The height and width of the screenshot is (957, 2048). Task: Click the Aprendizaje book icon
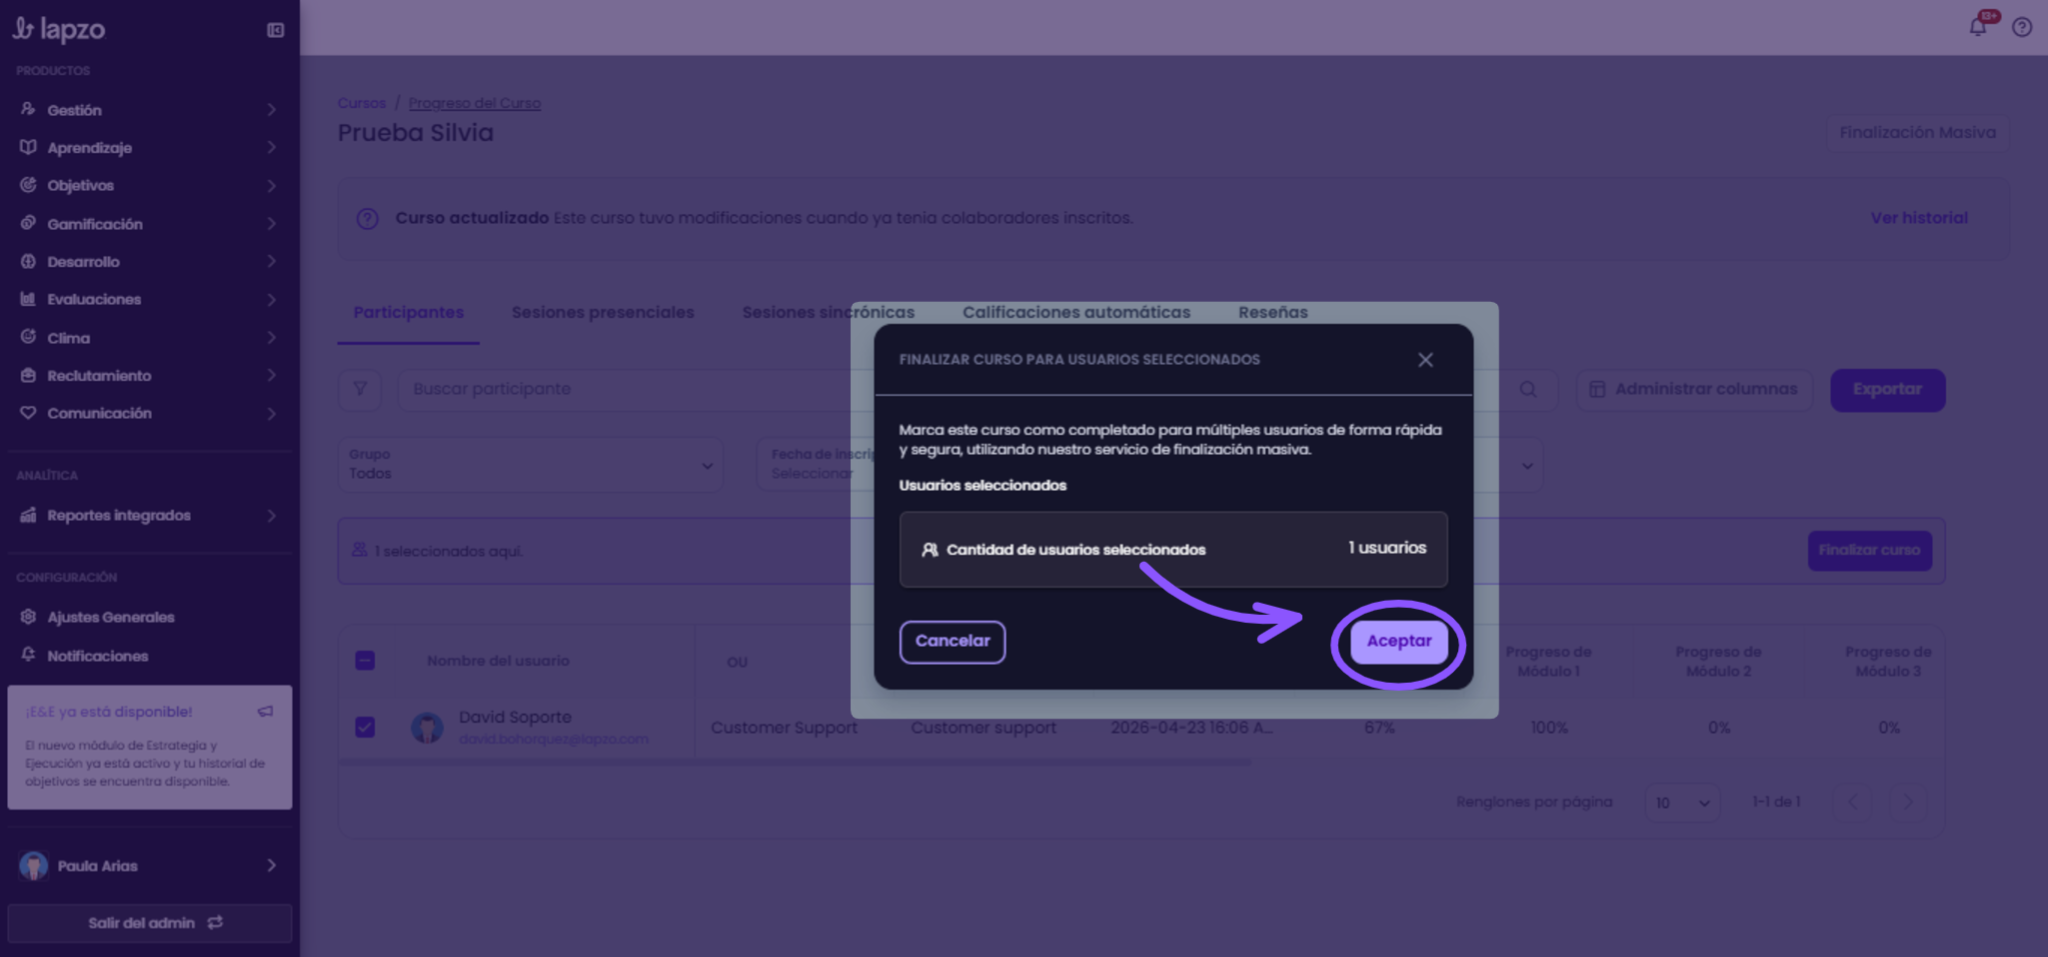click(28, 147)
